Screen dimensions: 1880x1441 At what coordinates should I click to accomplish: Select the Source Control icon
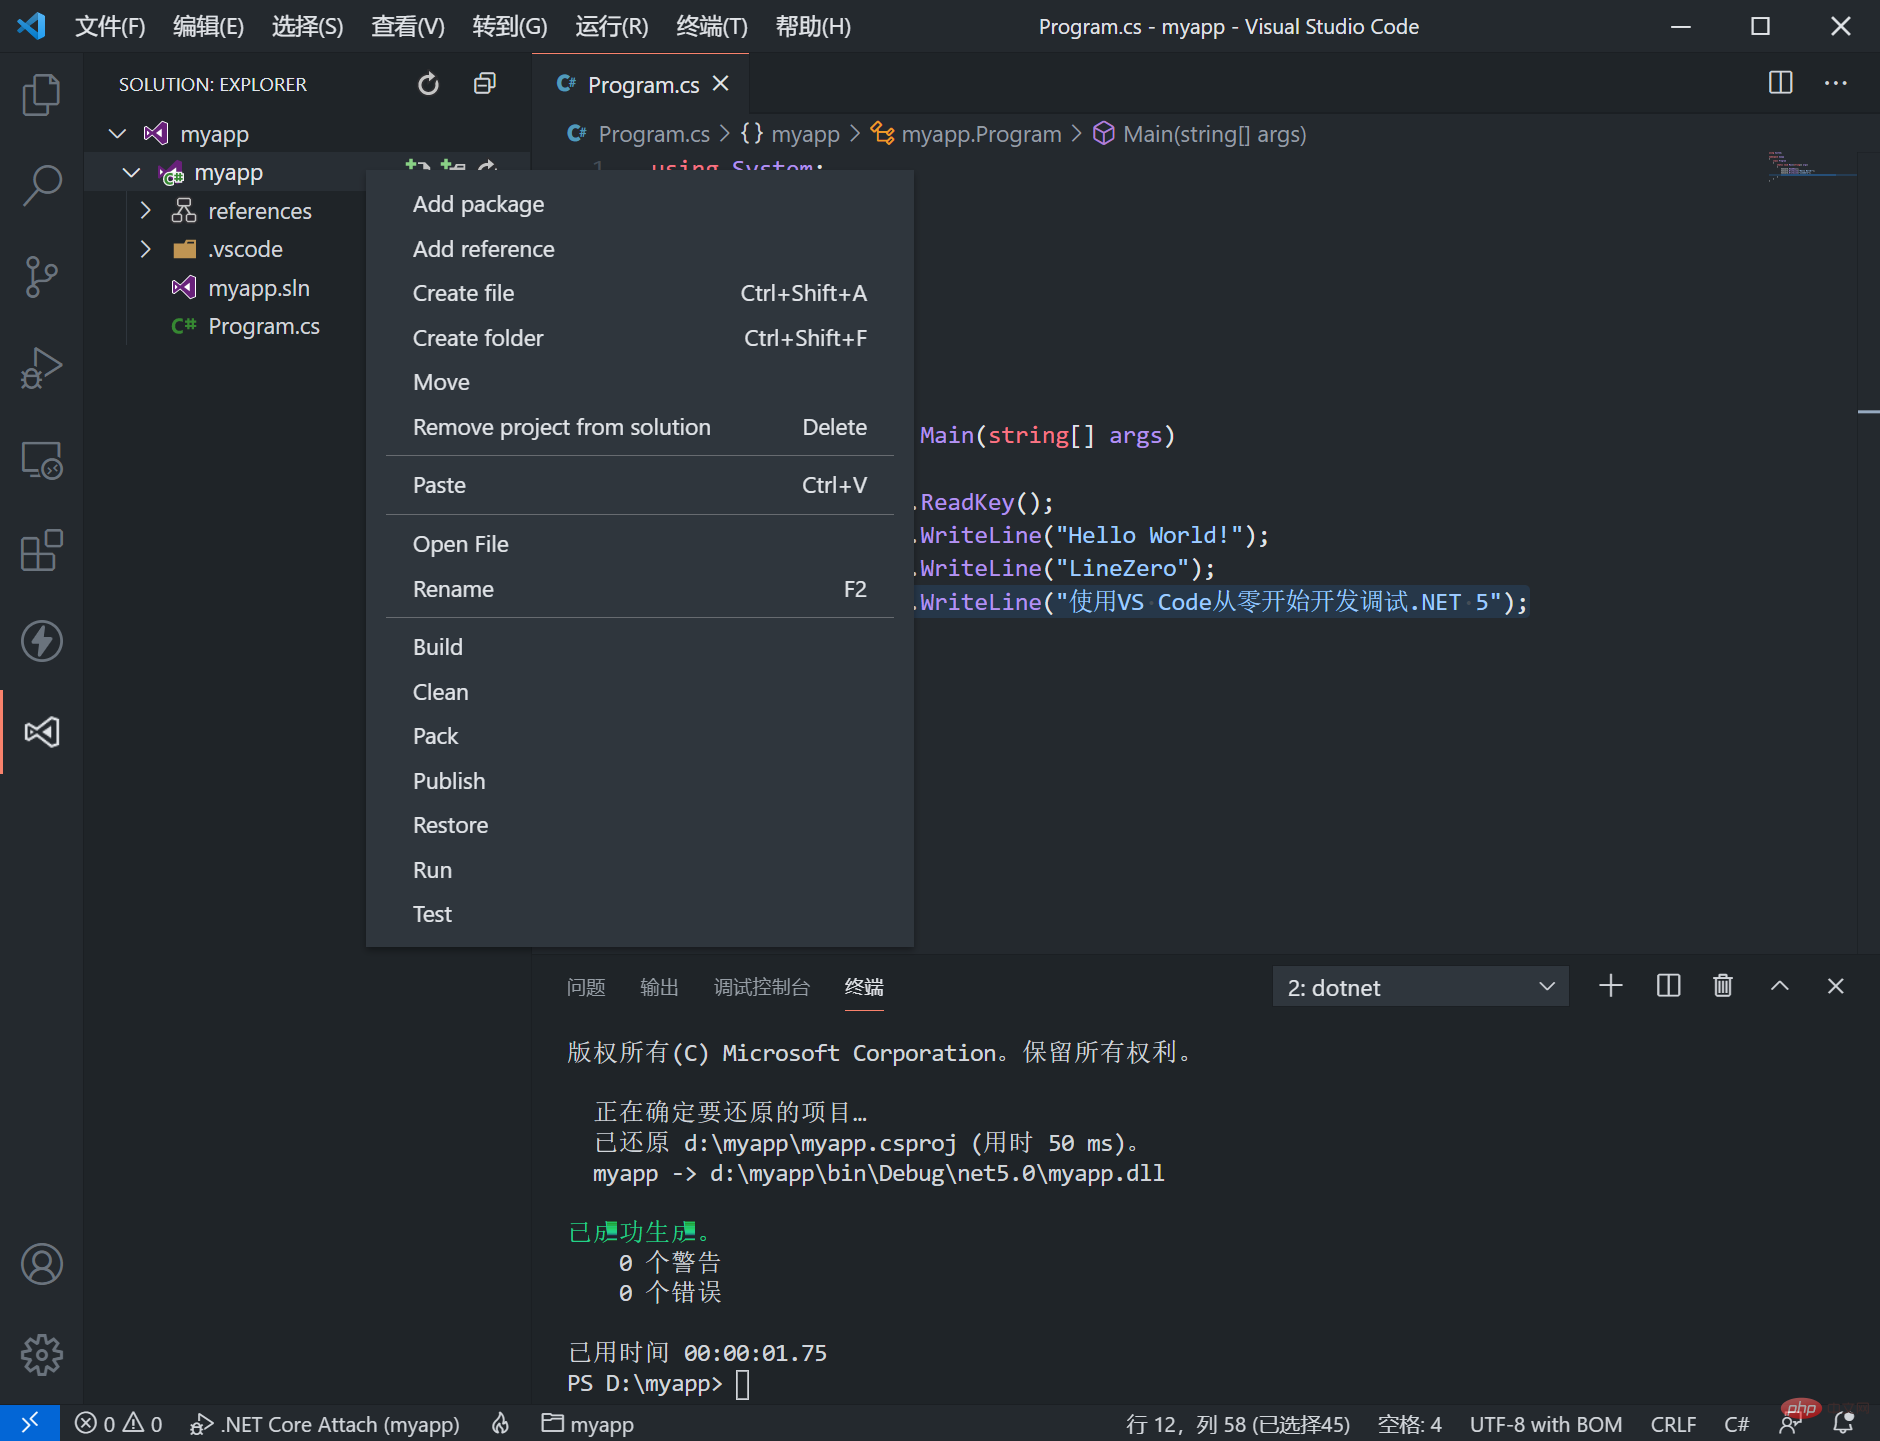[41, 276]
